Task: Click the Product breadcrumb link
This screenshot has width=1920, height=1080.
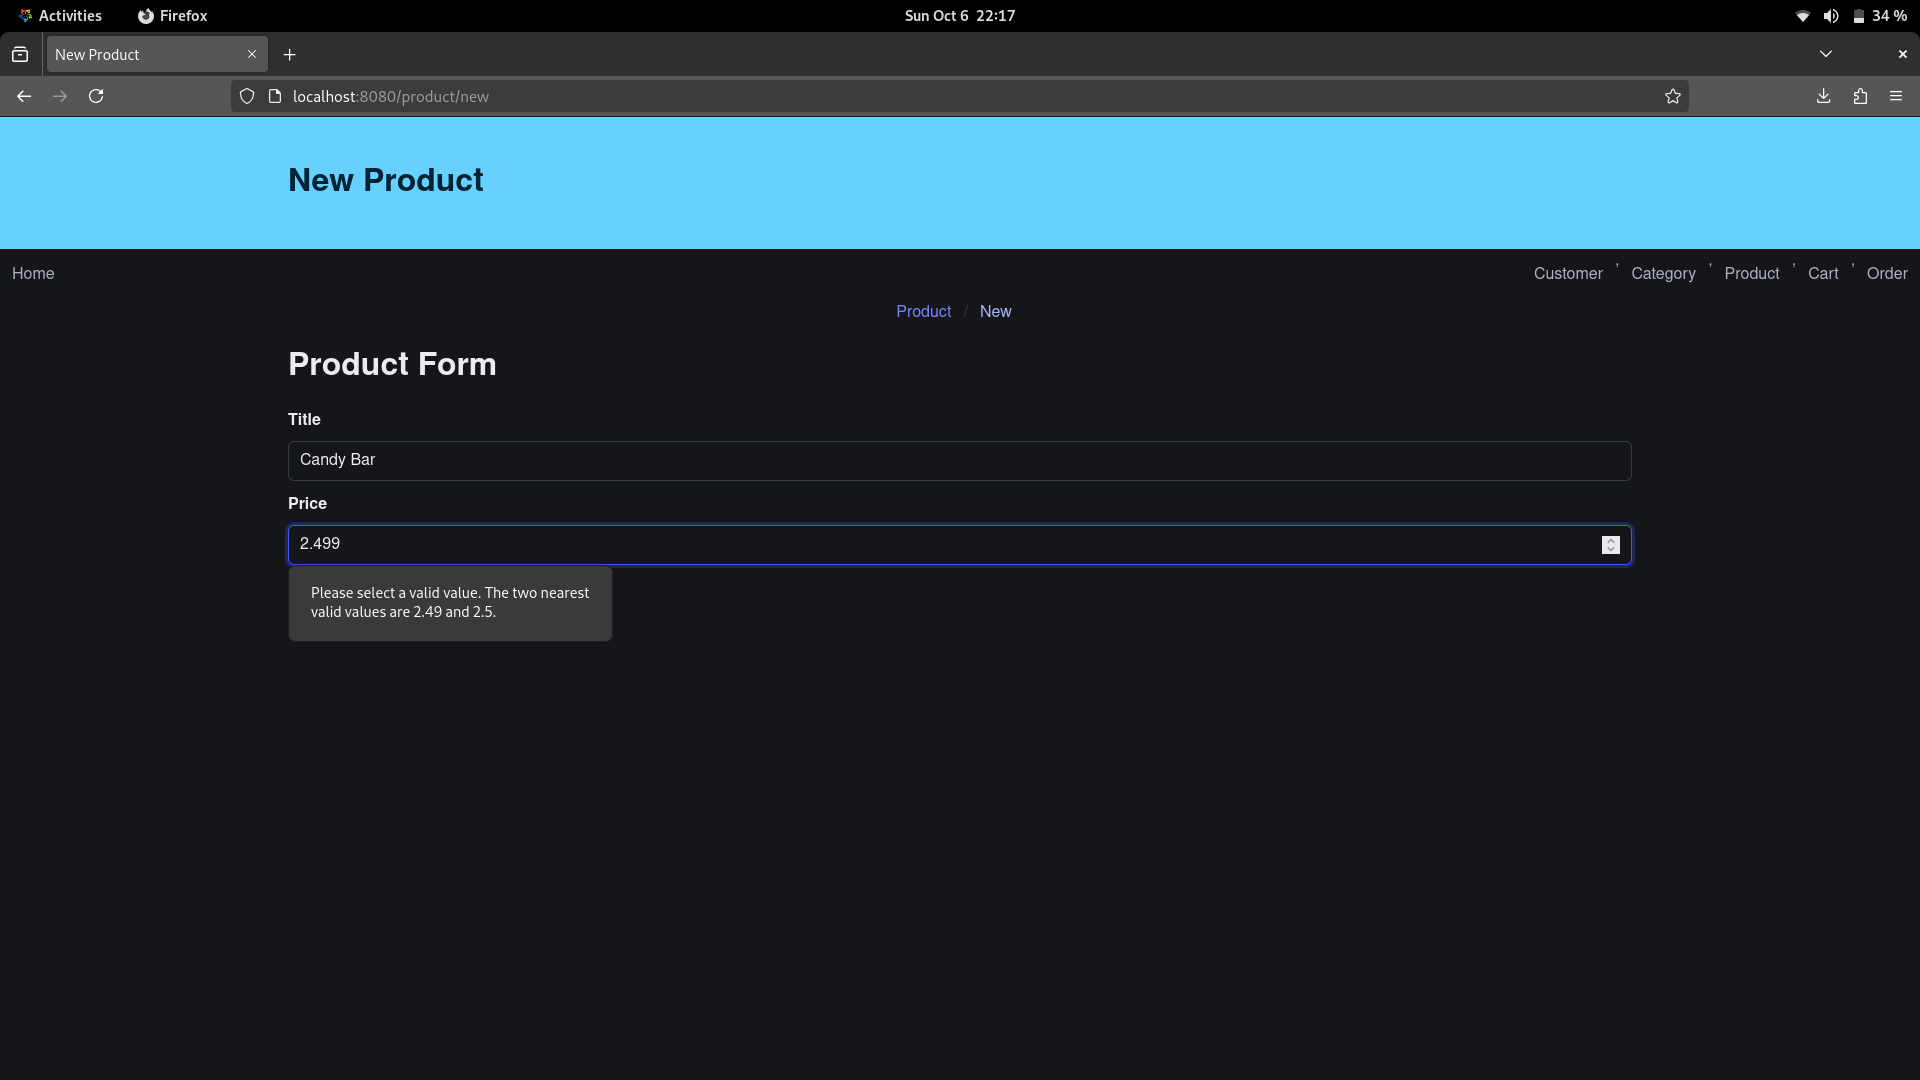Action: click(x=923, y=311)
